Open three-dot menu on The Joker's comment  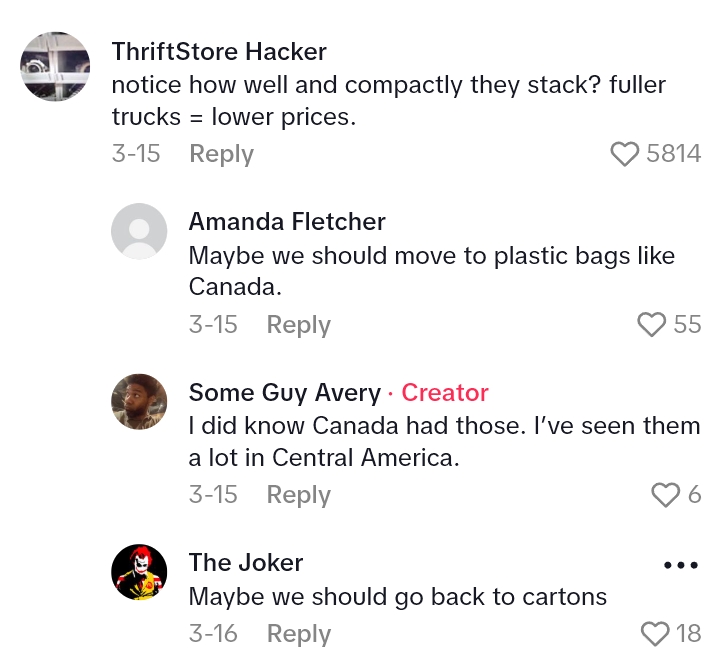click(681, 565)
